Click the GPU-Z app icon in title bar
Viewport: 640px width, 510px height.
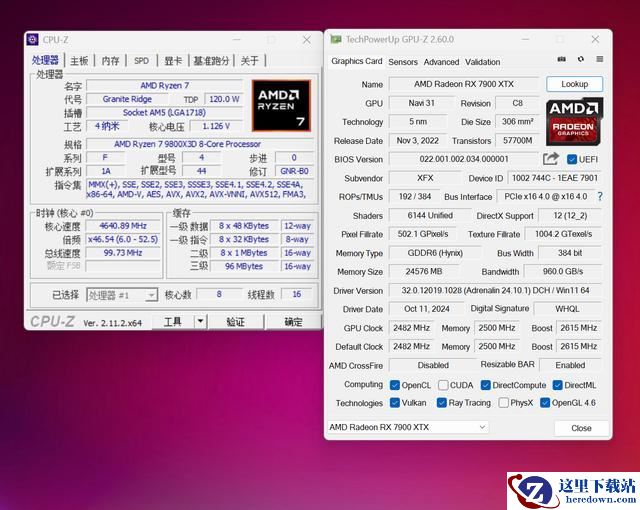tap(336, 39)
